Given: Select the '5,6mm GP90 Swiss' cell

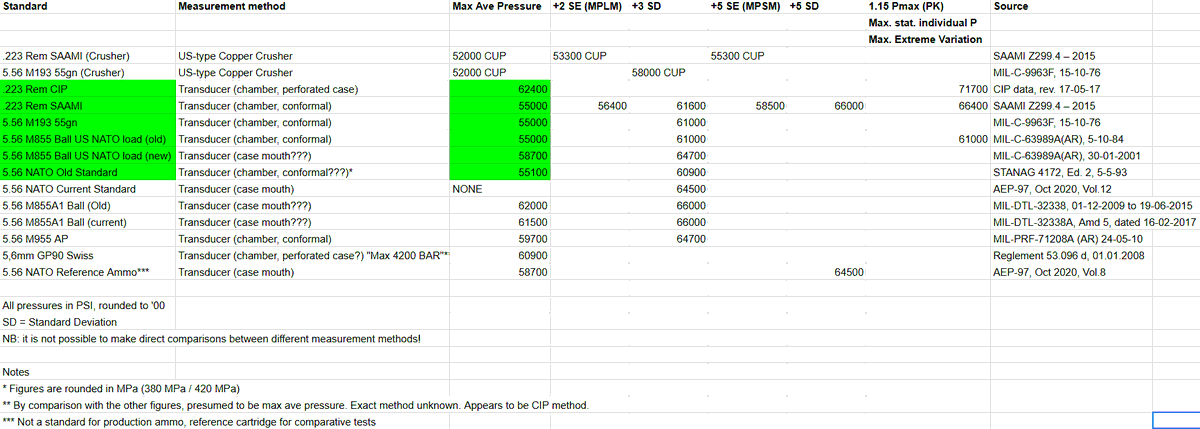Looking at the screenshot, I should (88, 254).
